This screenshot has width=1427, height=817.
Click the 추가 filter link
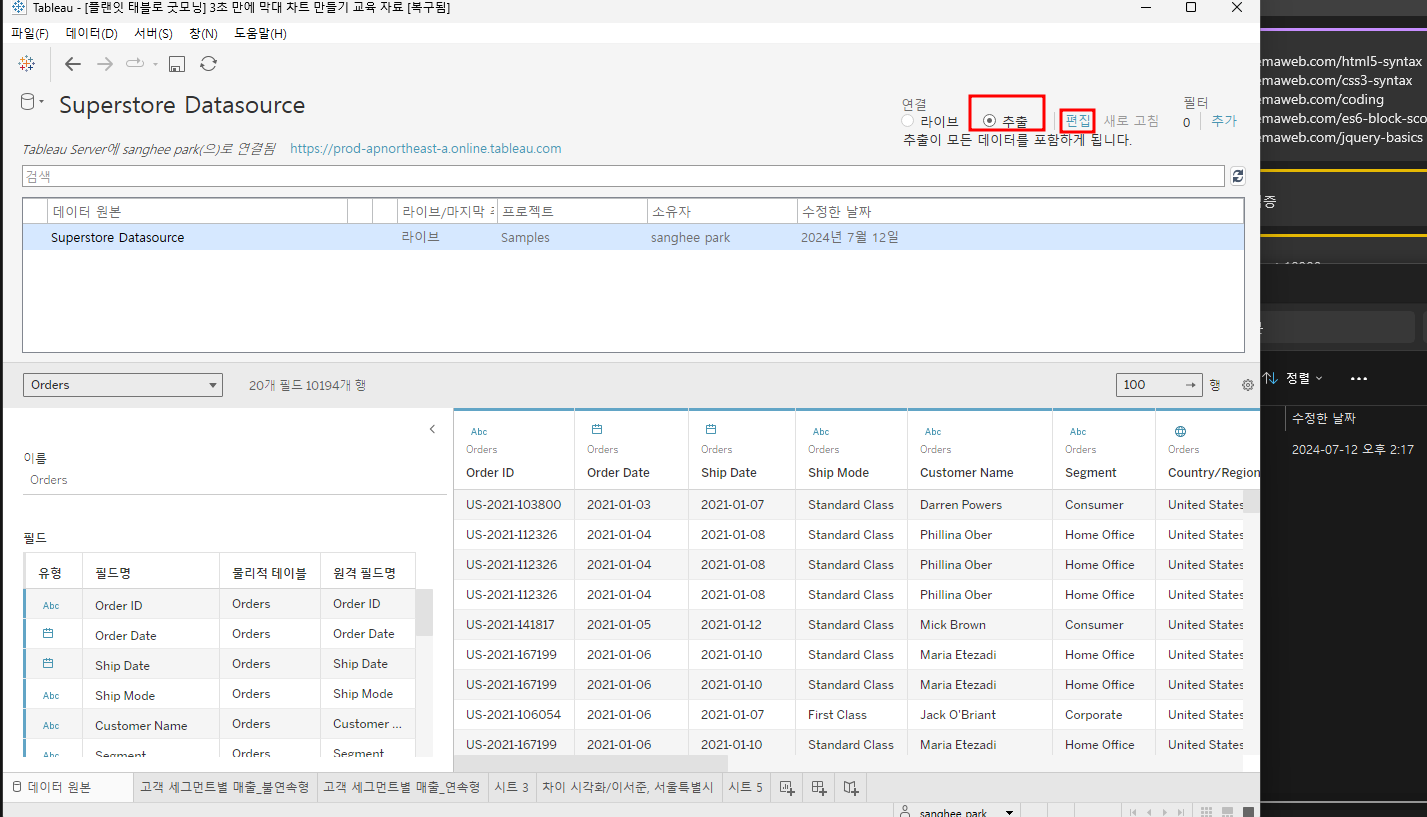click(x=1224, y=121)
